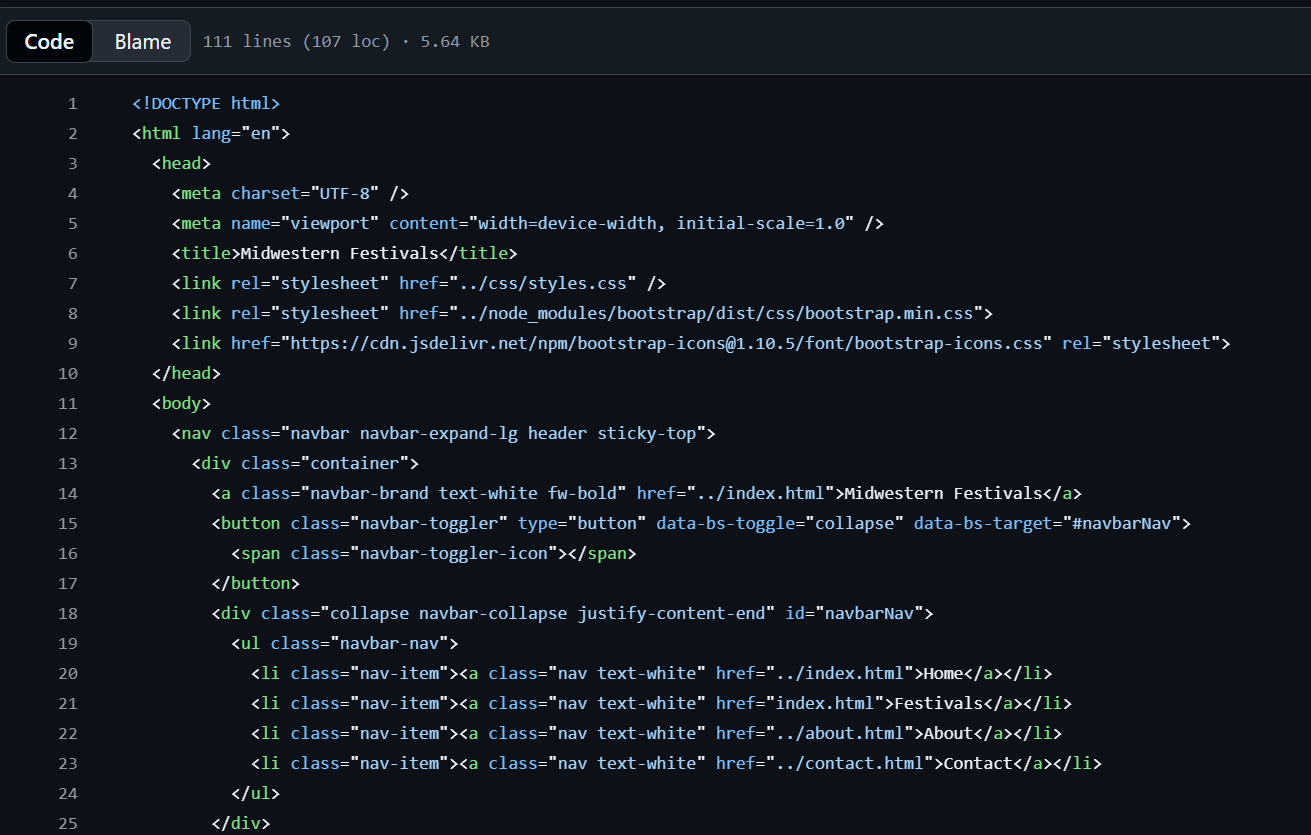
Task: Click the navbar-brand anchor line
Action: [x=647, y=493]
